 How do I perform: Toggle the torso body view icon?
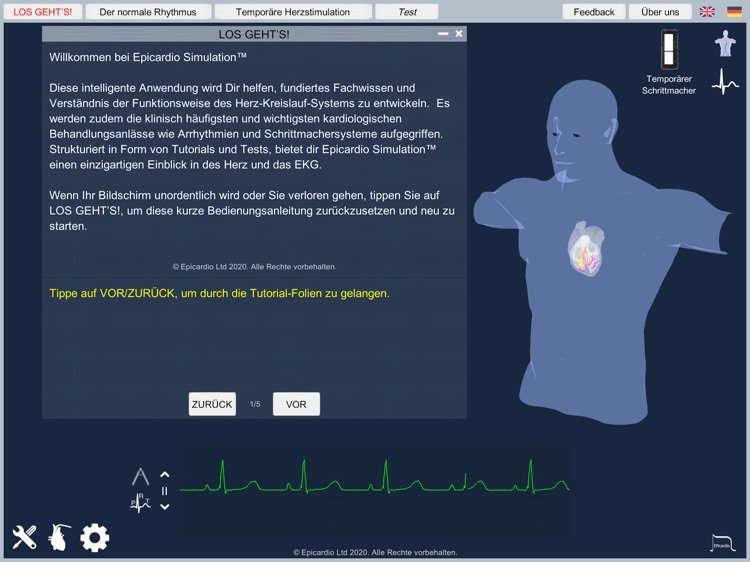pos(725,44)
